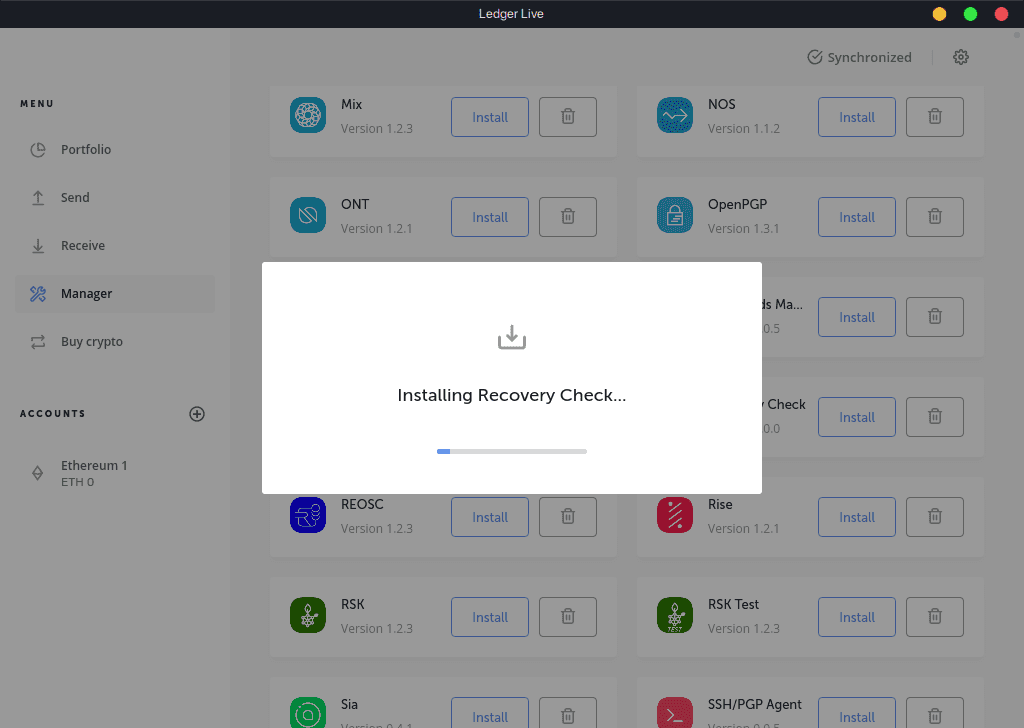Screen dimensions: 1024x728
Task: Click the Synchronized status indicator
Action: 859,57
